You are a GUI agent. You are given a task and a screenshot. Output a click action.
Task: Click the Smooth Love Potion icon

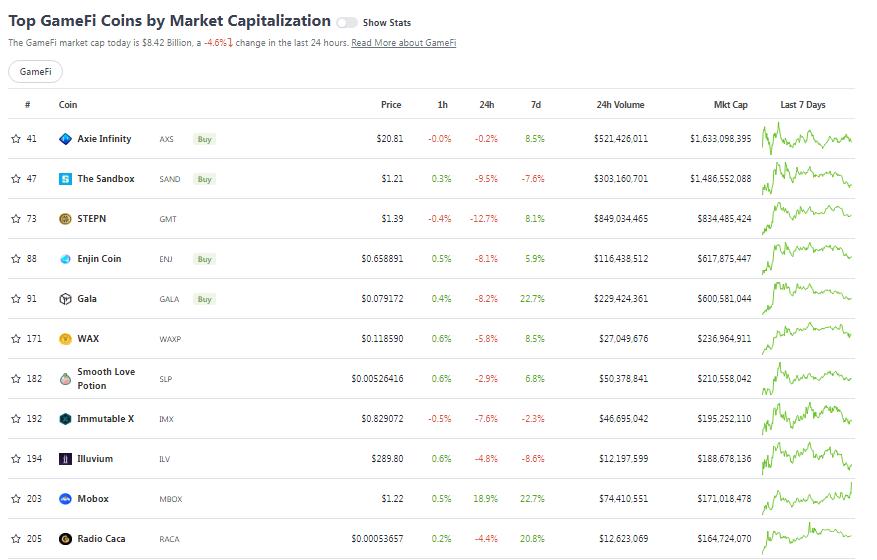pyautogui.click(x=66, y=379)
